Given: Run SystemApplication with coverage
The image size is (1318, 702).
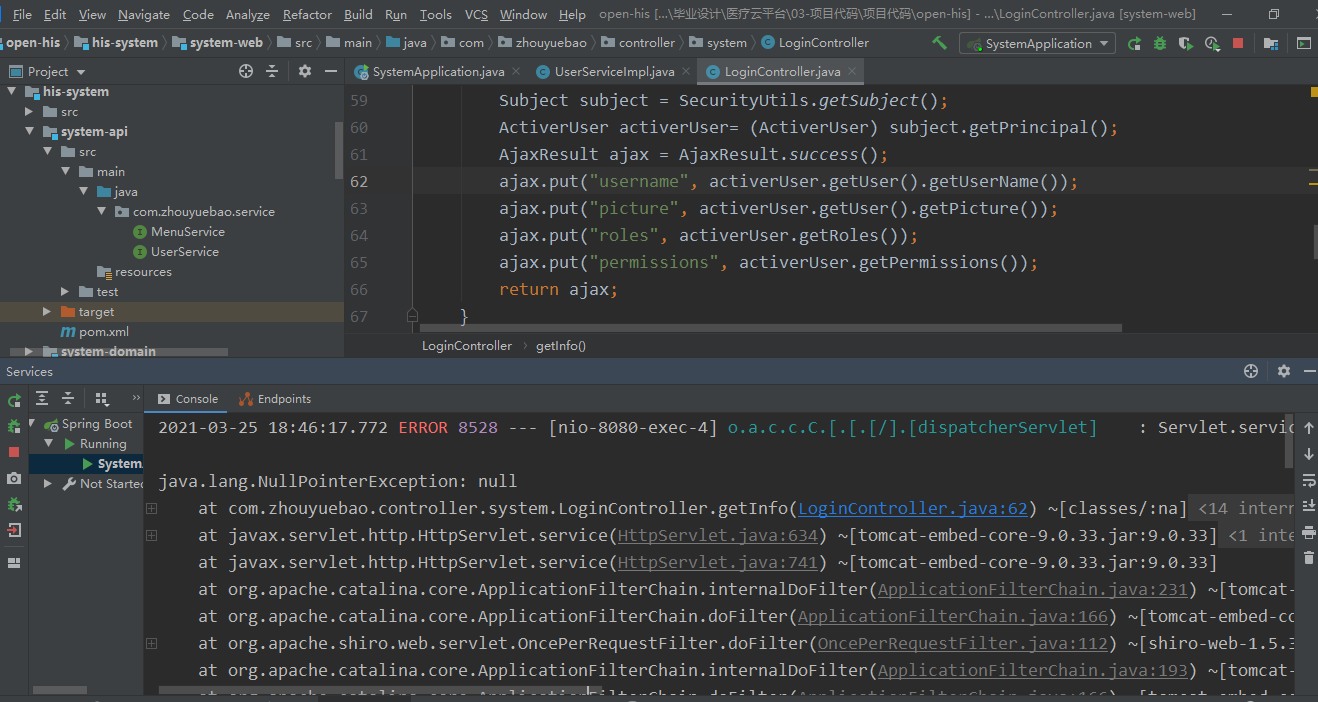Looking at the screenshot, I should [1186, 43].
